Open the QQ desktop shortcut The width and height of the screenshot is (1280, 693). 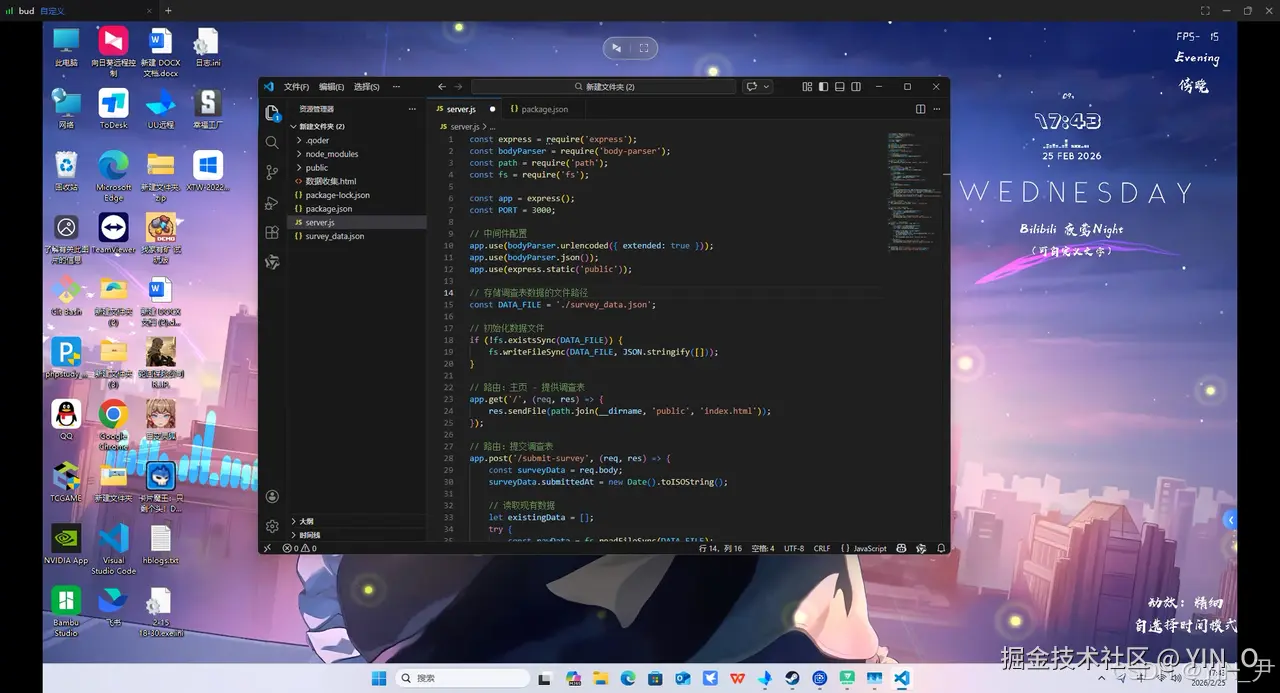pos(66,420)
